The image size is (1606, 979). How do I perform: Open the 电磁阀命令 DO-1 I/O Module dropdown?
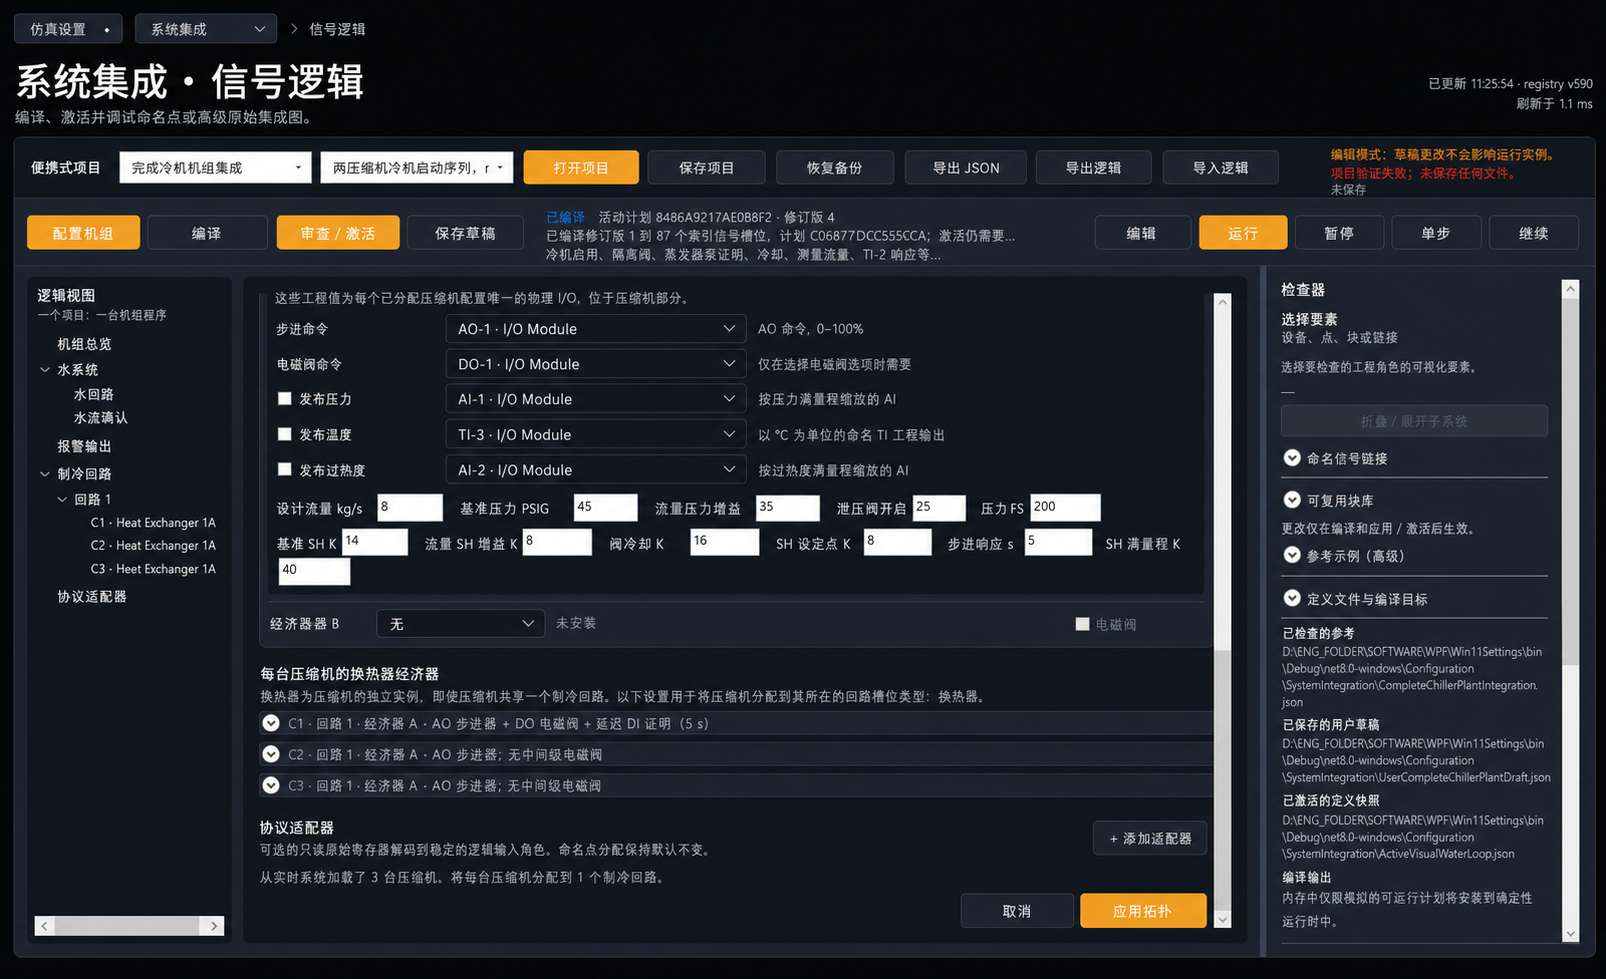pyautogui.click(x=595, y=364)
